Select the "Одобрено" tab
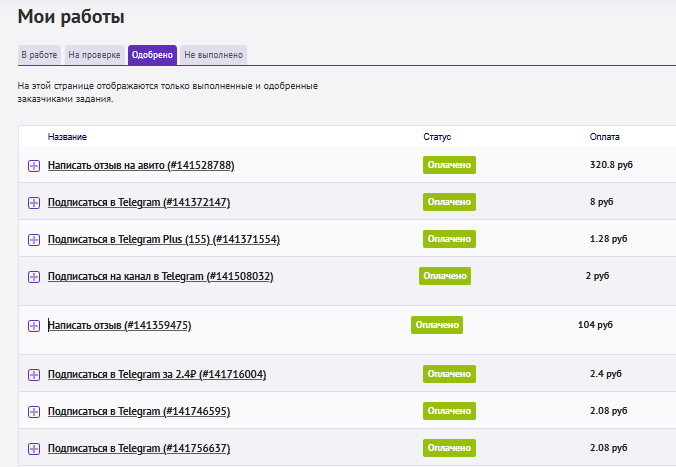Screen dimensions: 676x467 (x=152, y=55)
